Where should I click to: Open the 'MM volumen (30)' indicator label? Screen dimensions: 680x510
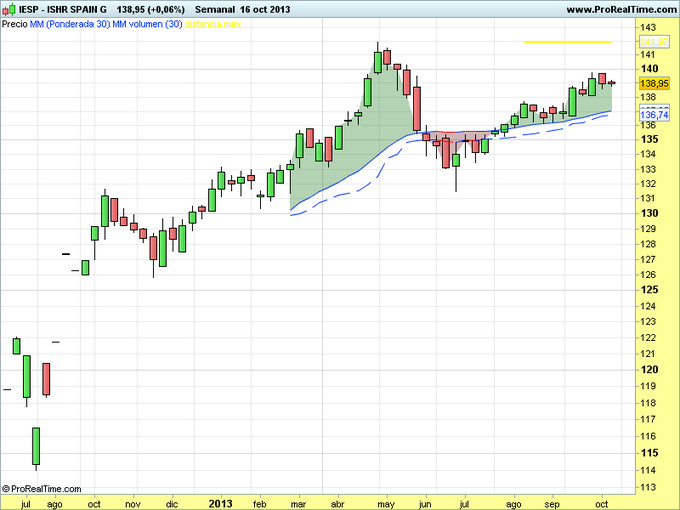point(144,23)
